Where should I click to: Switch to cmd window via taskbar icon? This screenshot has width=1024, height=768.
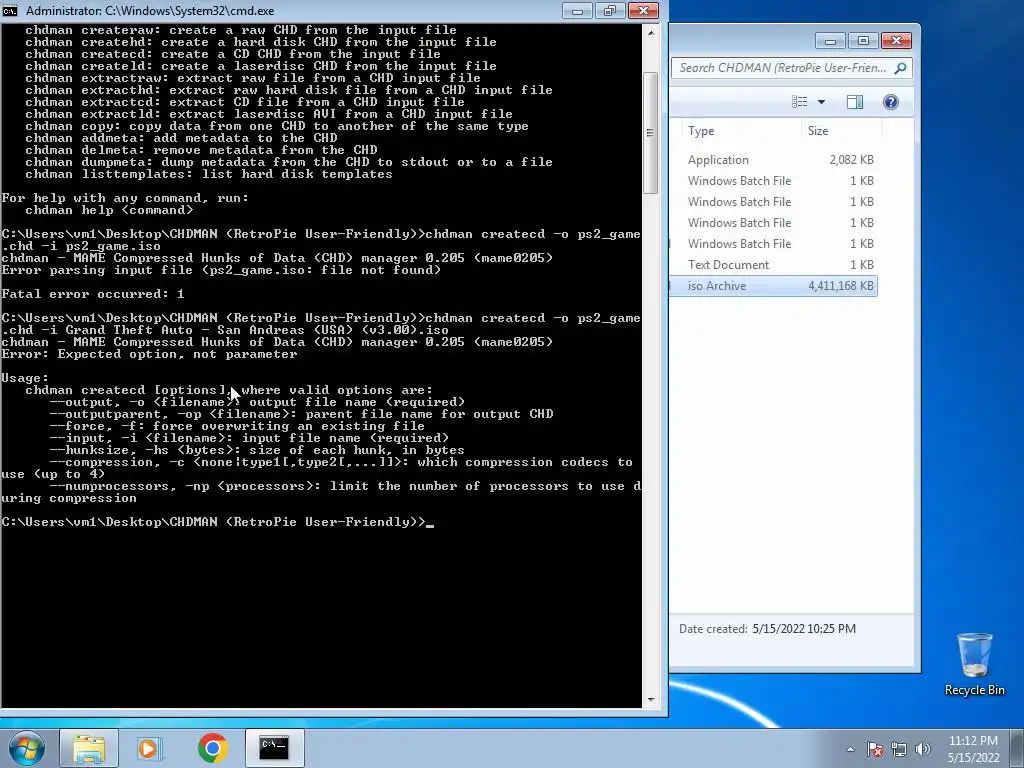[274, 748]
